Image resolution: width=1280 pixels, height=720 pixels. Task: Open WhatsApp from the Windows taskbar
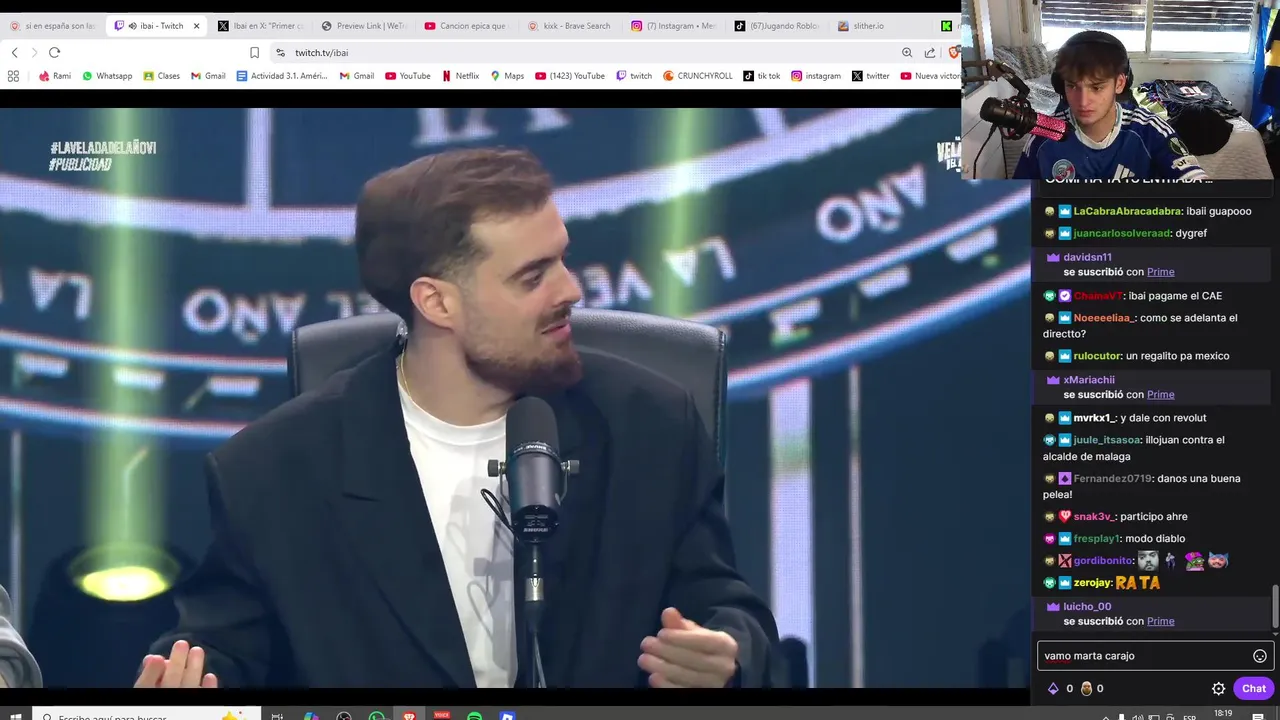click(x=376, y=716)
